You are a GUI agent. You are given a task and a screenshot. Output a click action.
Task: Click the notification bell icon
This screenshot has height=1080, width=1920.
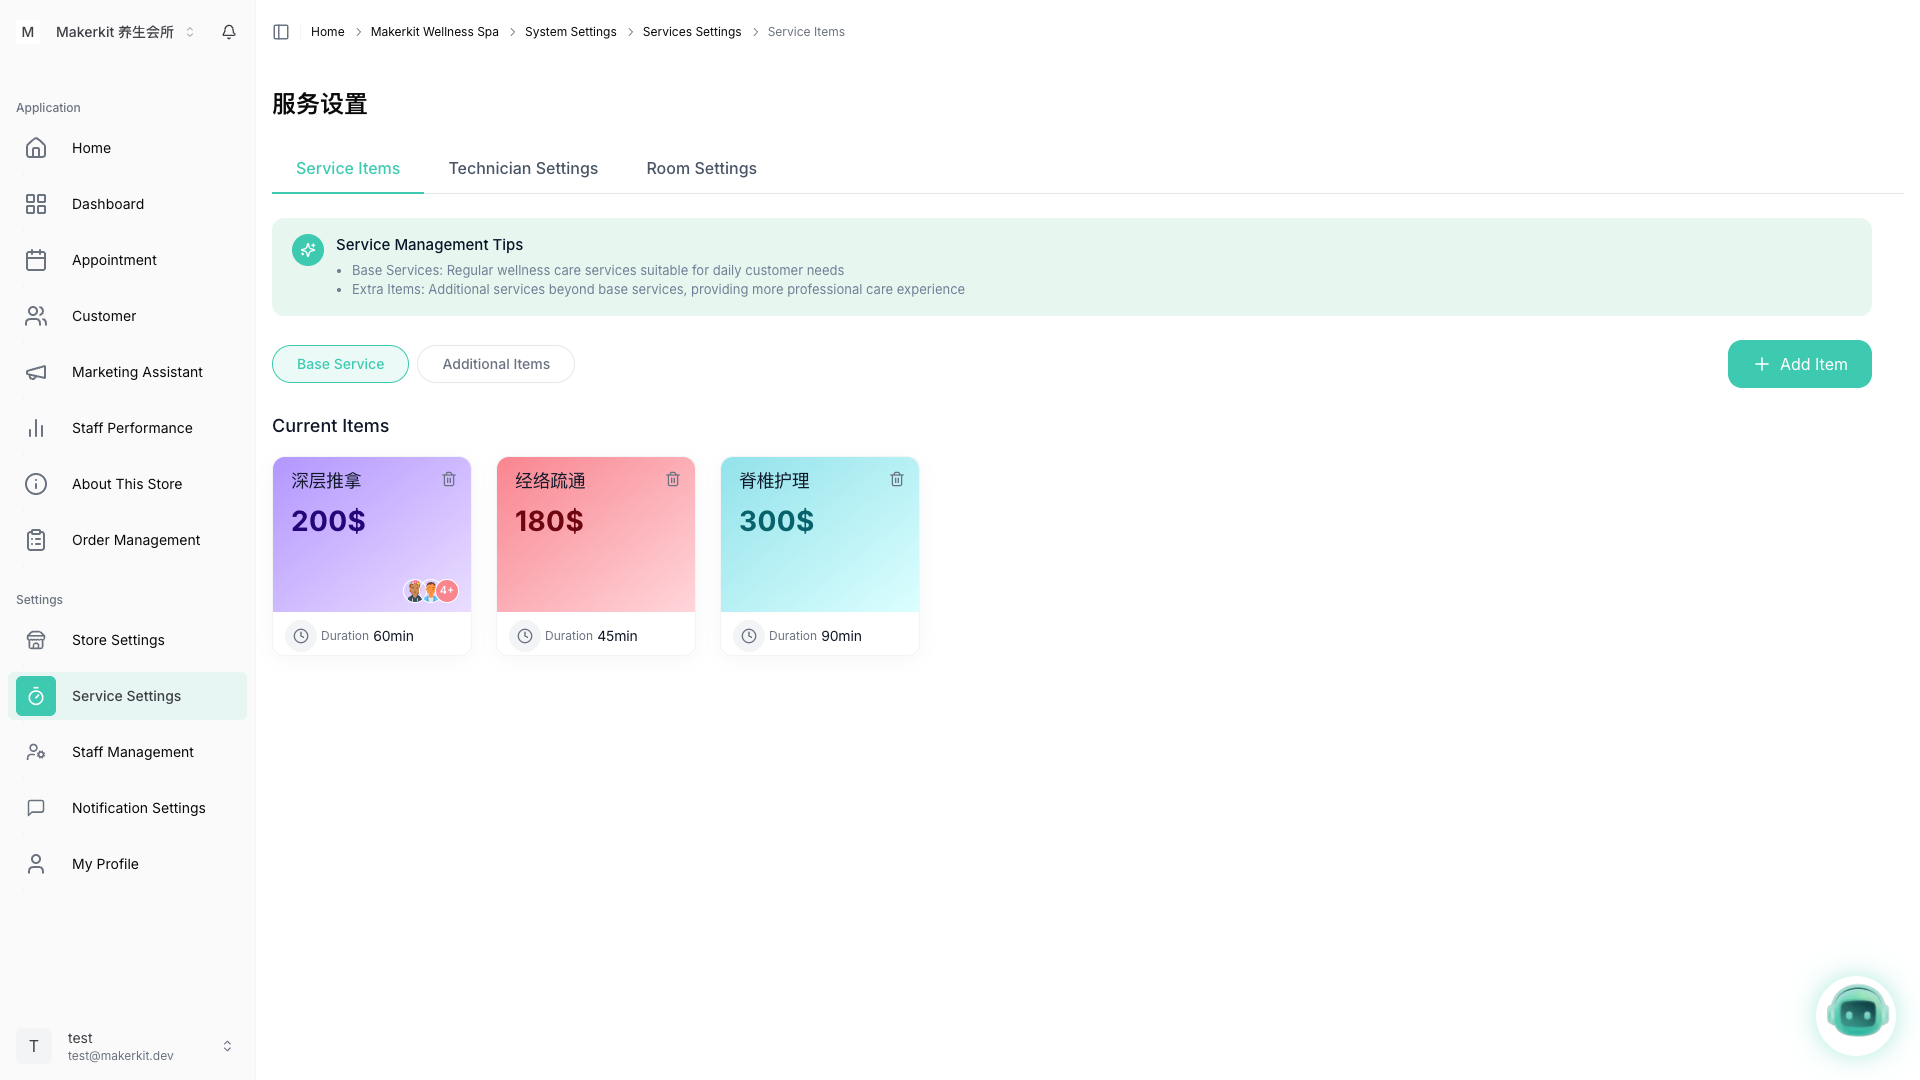[229, 32]
